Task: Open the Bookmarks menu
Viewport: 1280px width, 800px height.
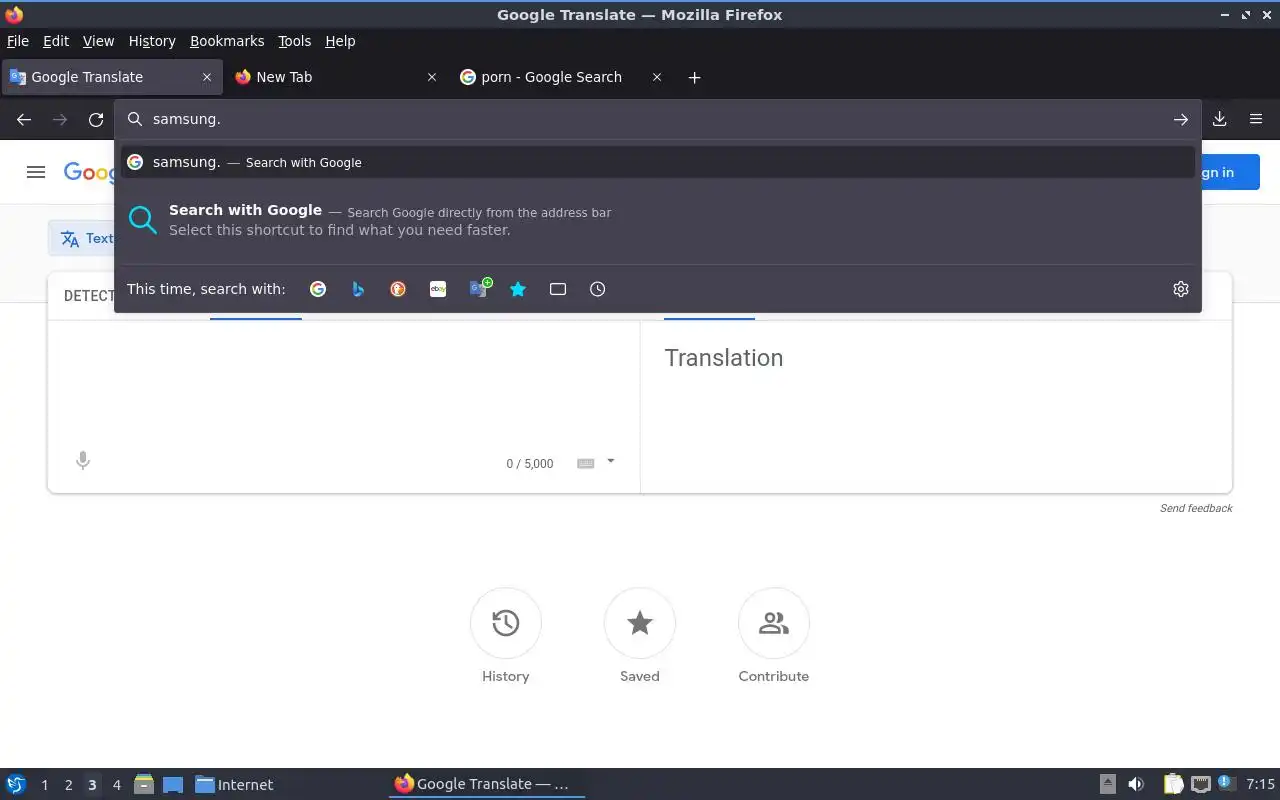Action: [x=227, y=41]
